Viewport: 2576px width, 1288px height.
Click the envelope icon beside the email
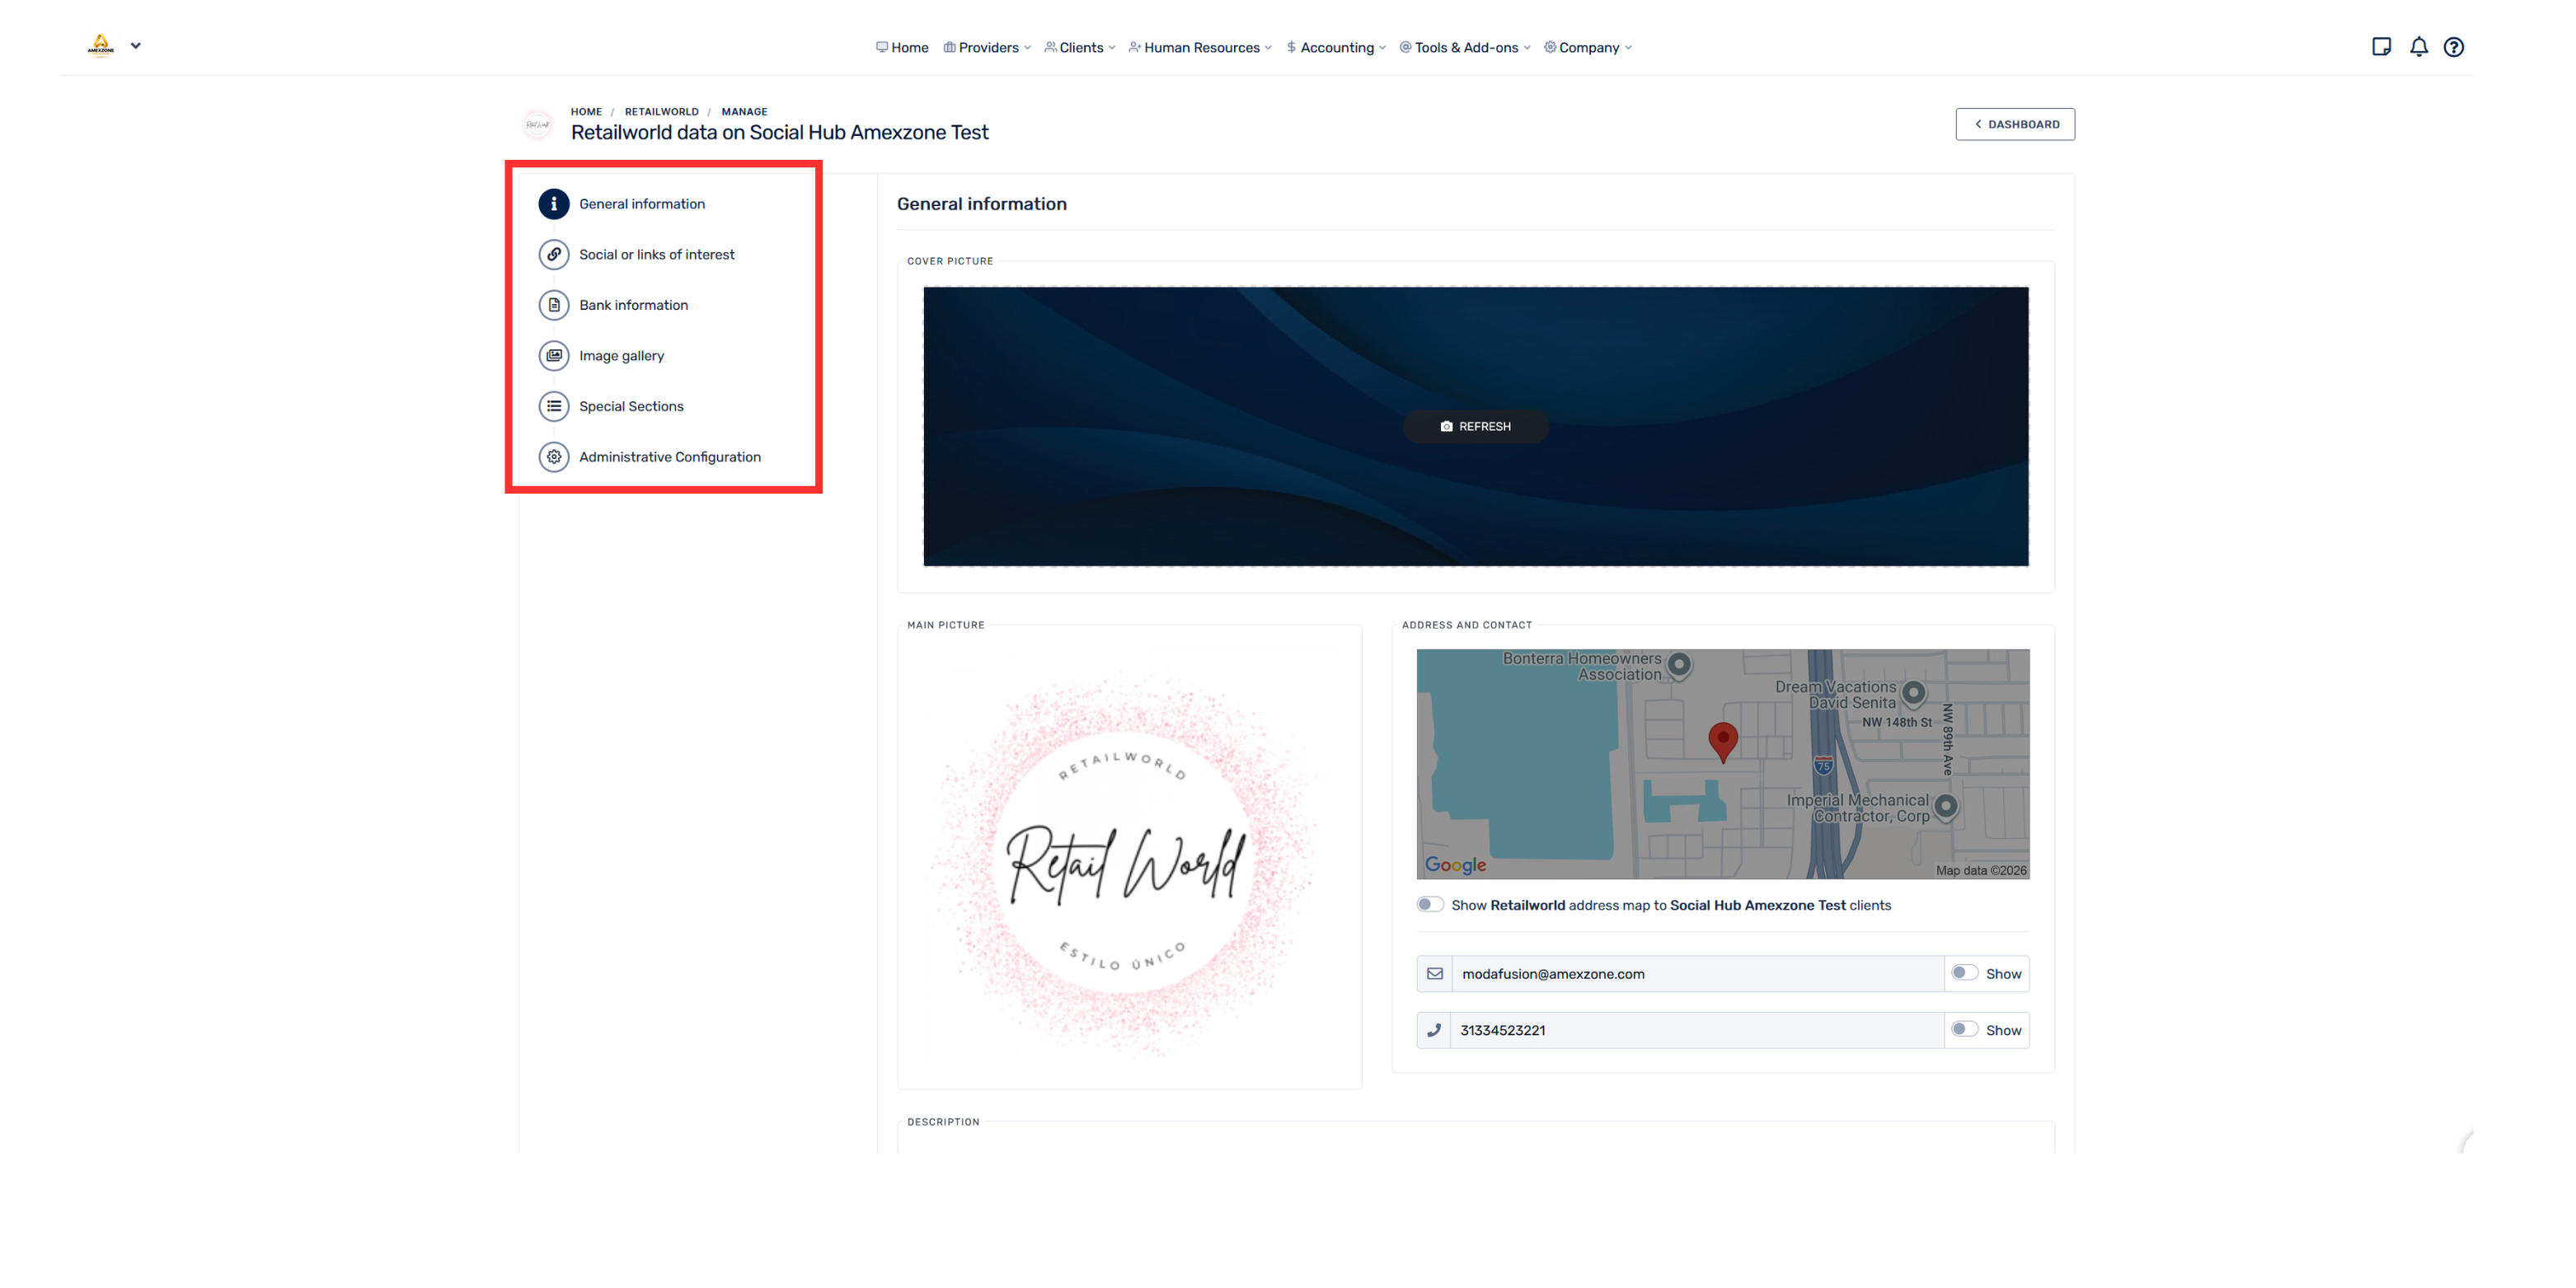[x=1434, y=973]
